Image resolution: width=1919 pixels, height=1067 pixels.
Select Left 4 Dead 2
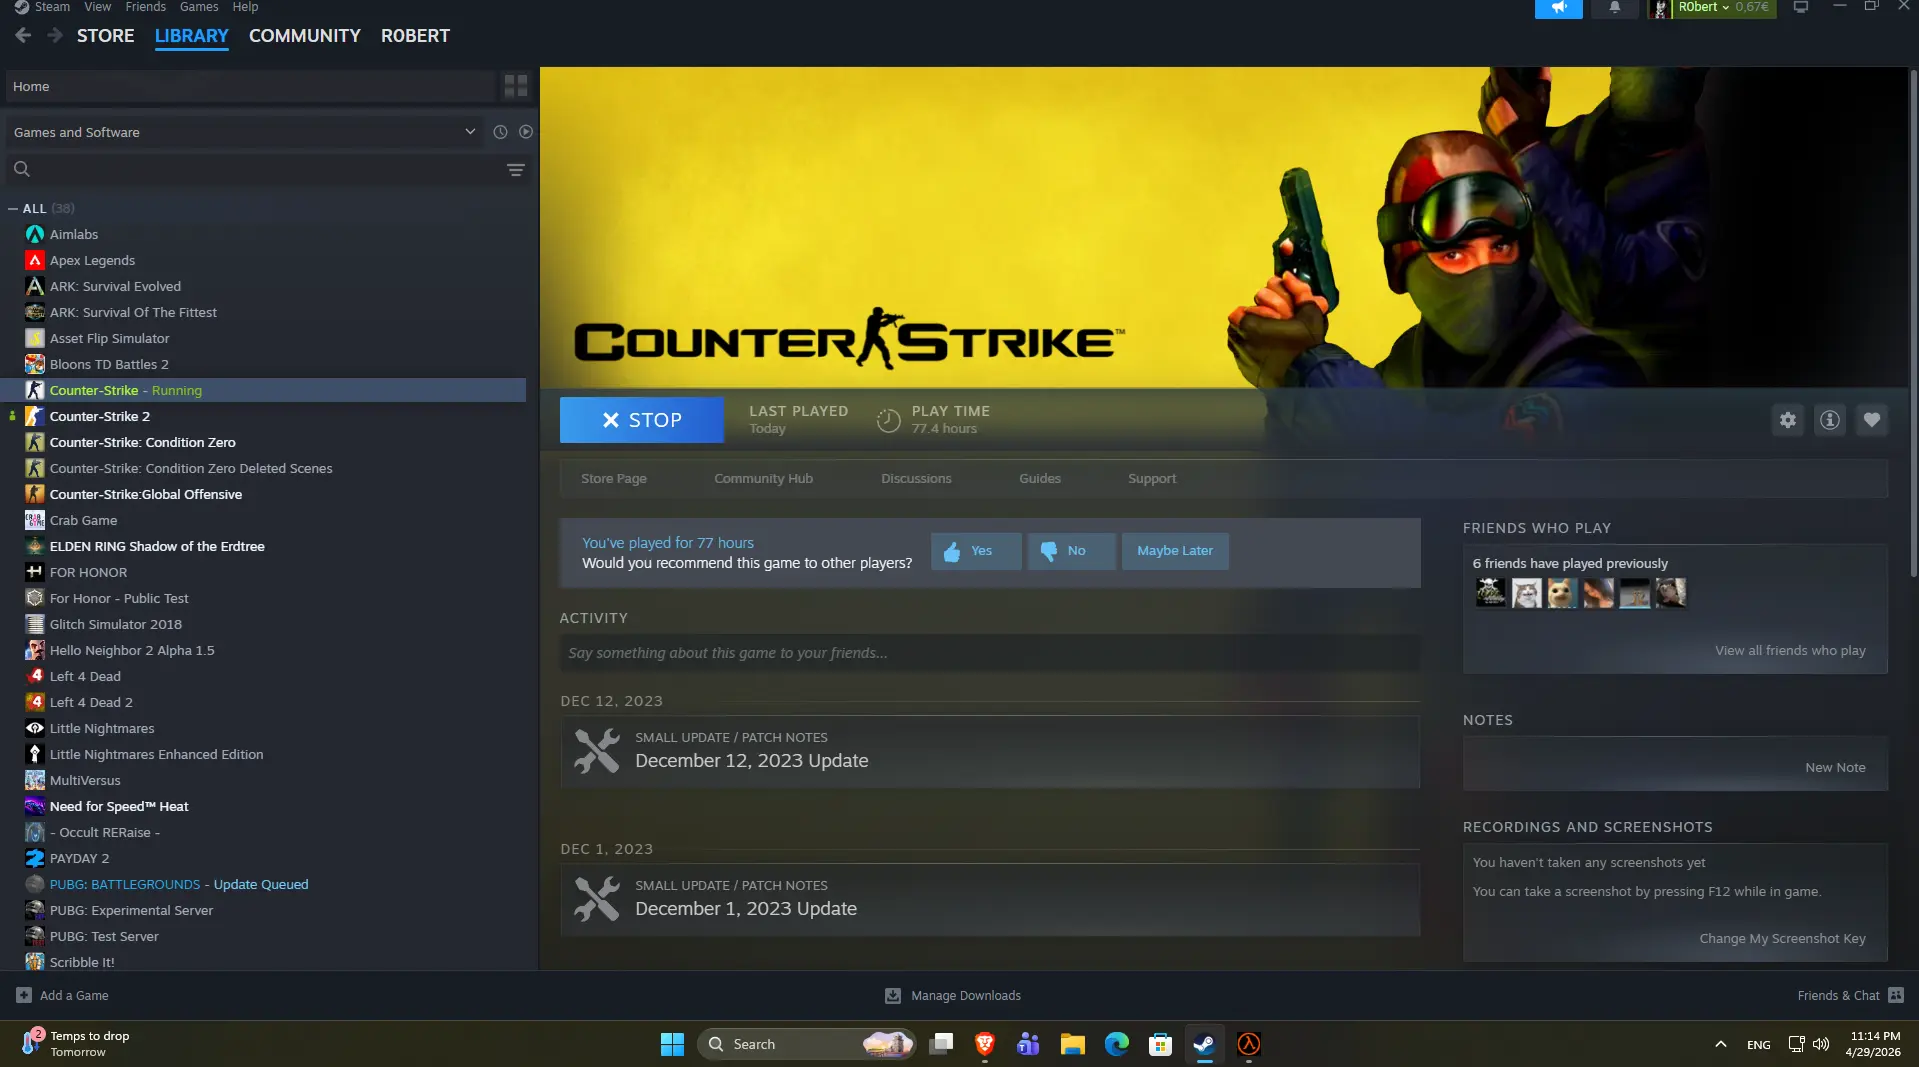click(x=91, y=703)
